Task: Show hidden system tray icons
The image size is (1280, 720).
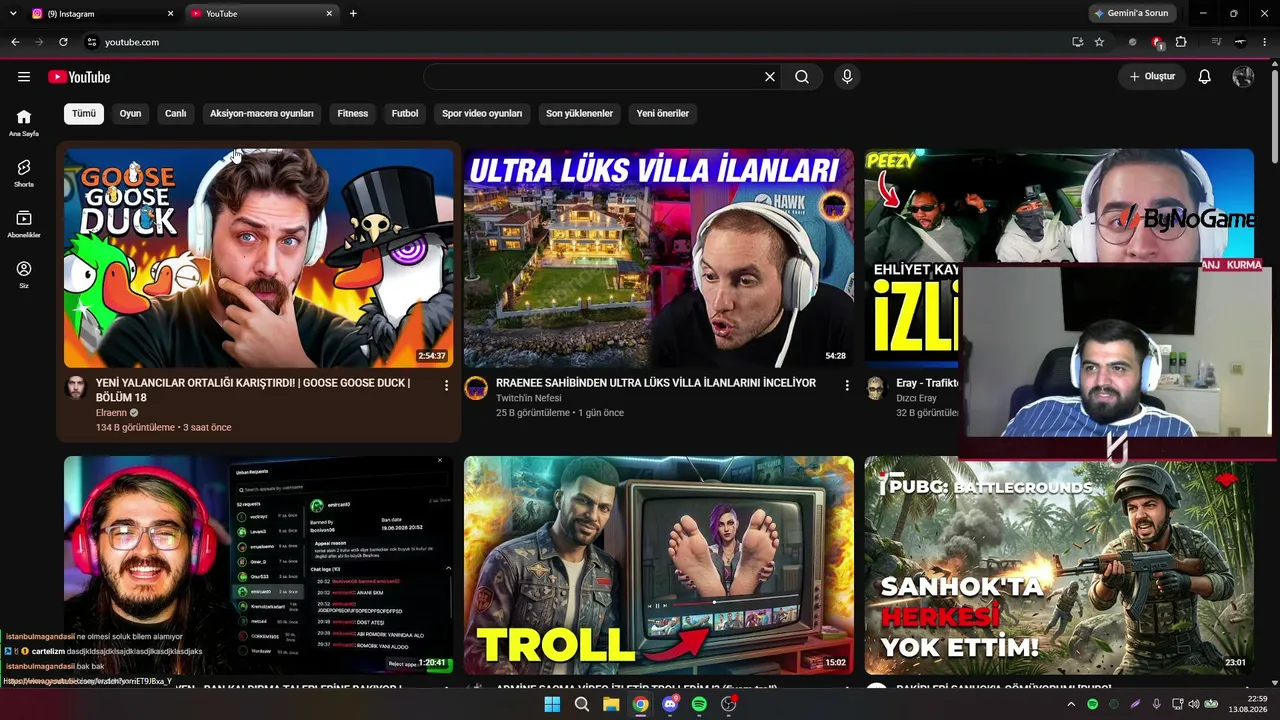Action: [1071, 704]
